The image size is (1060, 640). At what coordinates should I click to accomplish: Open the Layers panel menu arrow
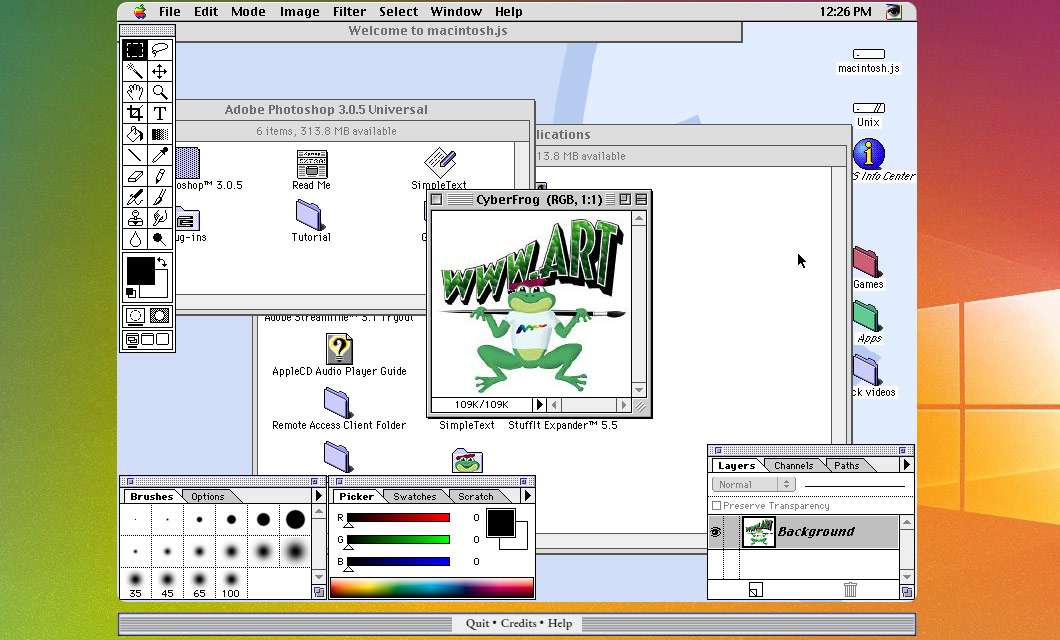pos(907,465)
